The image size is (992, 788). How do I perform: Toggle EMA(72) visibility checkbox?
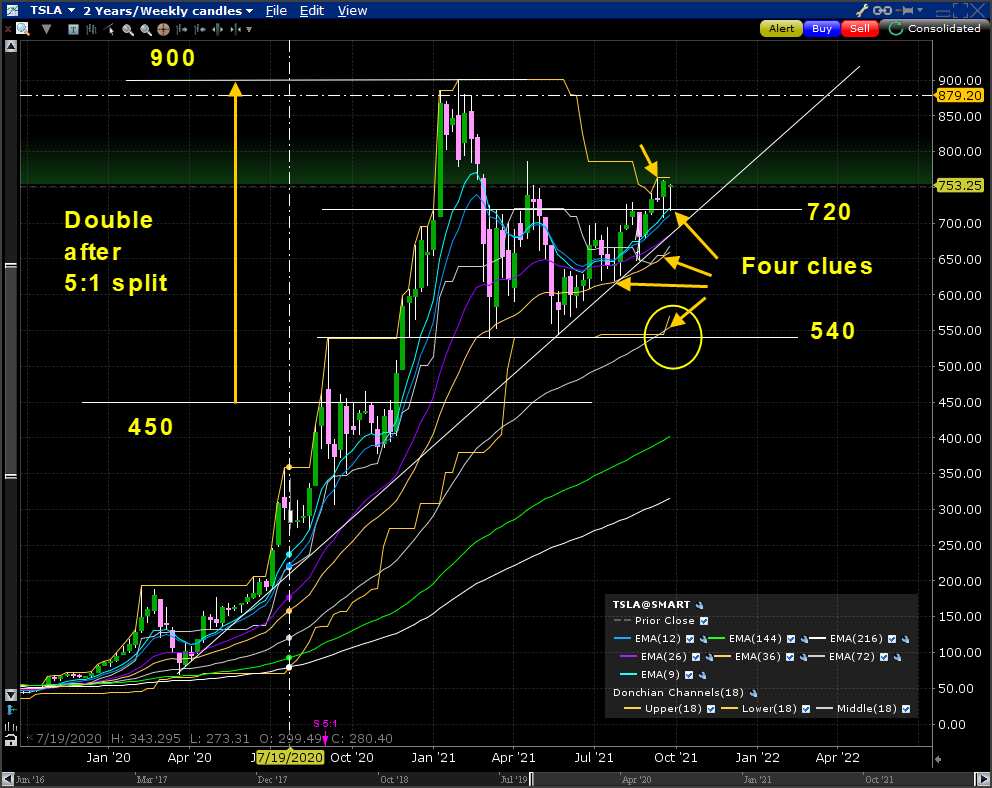tap(884, 657)
